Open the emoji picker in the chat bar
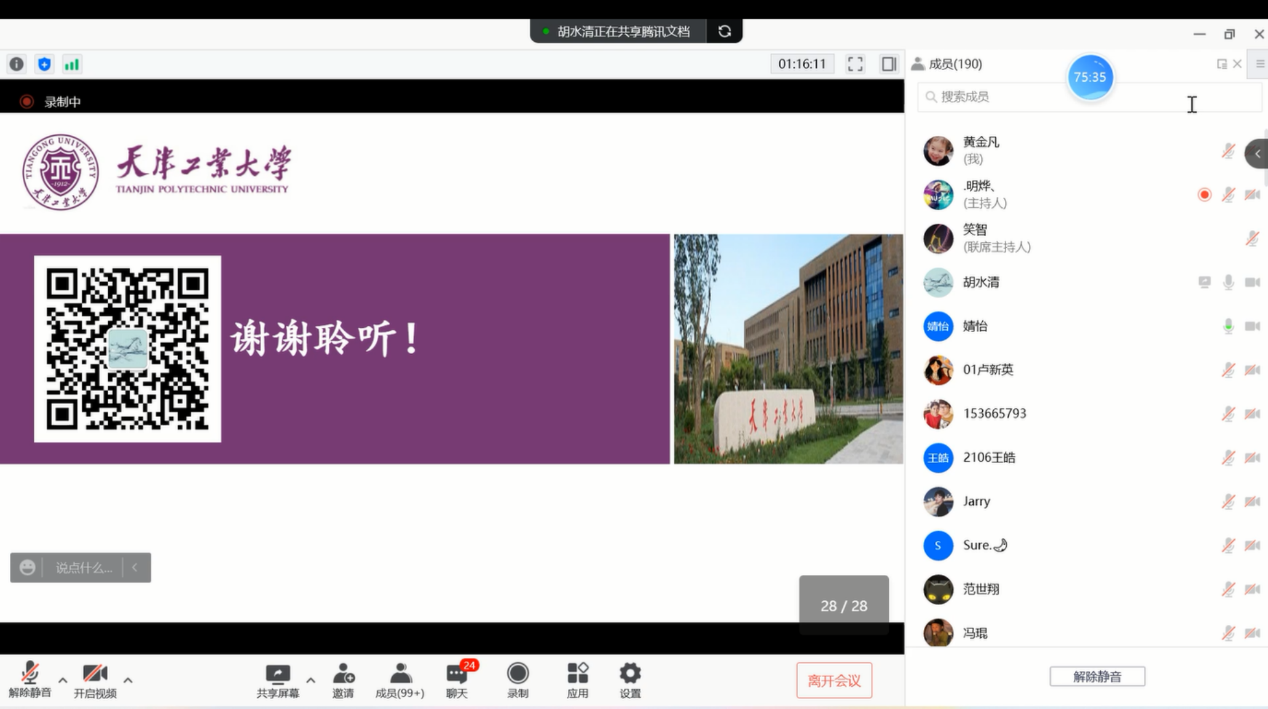This screenshot has height=709, width=1268. (x=28, y=568)
